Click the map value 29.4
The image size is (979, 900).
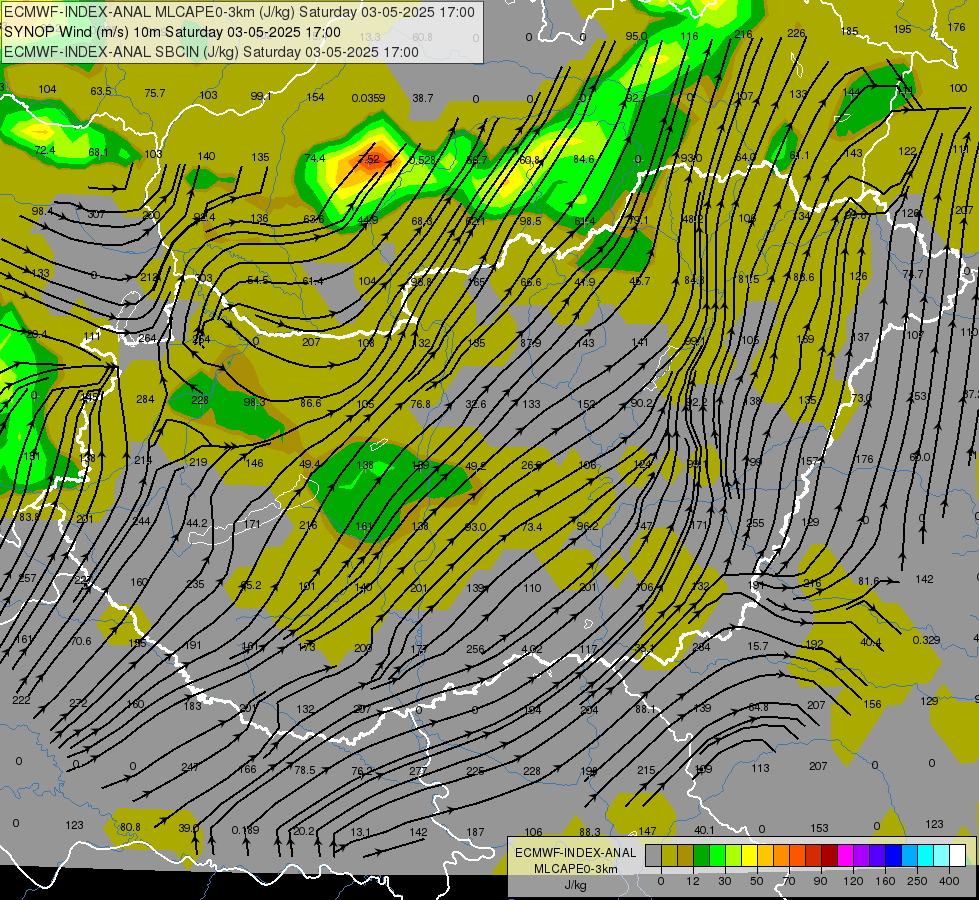[36, 334]
